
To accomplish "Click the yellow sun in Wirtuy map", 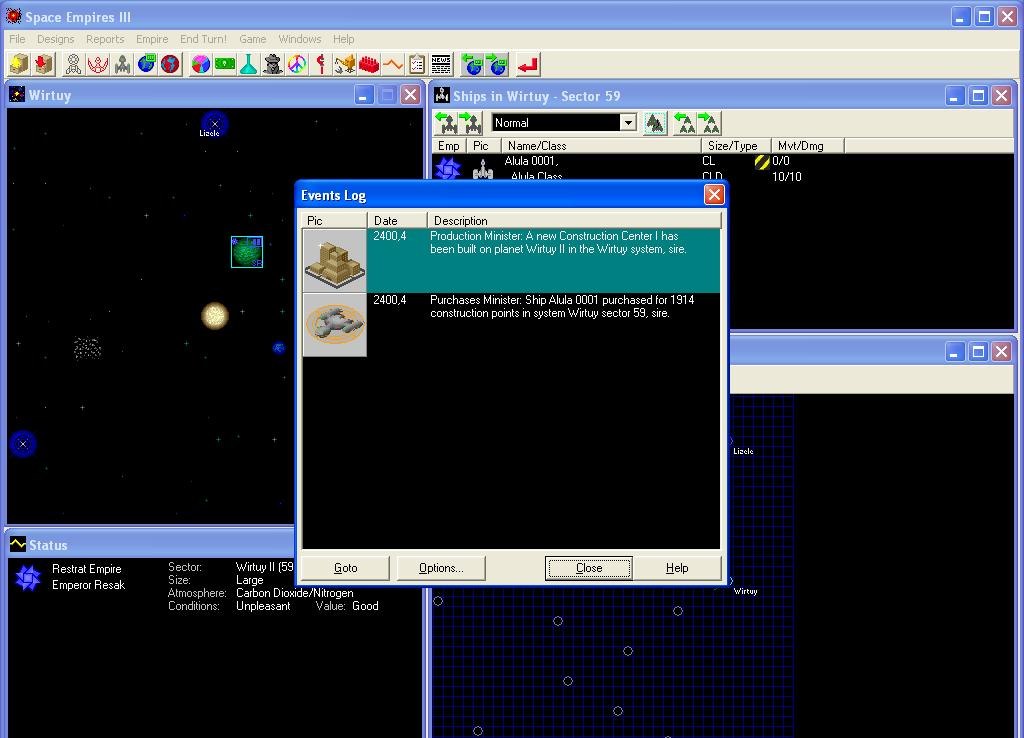I will coord(215,316).
